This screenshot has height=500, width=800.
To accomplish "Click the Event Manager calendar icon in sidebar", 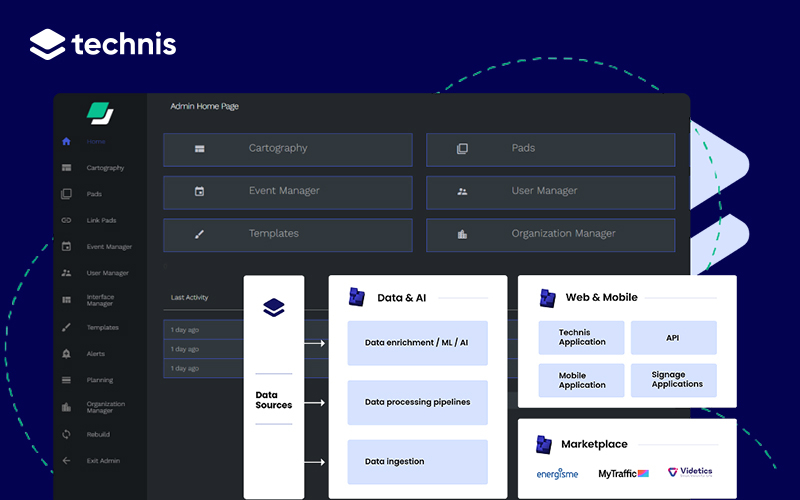I will 66,246.
